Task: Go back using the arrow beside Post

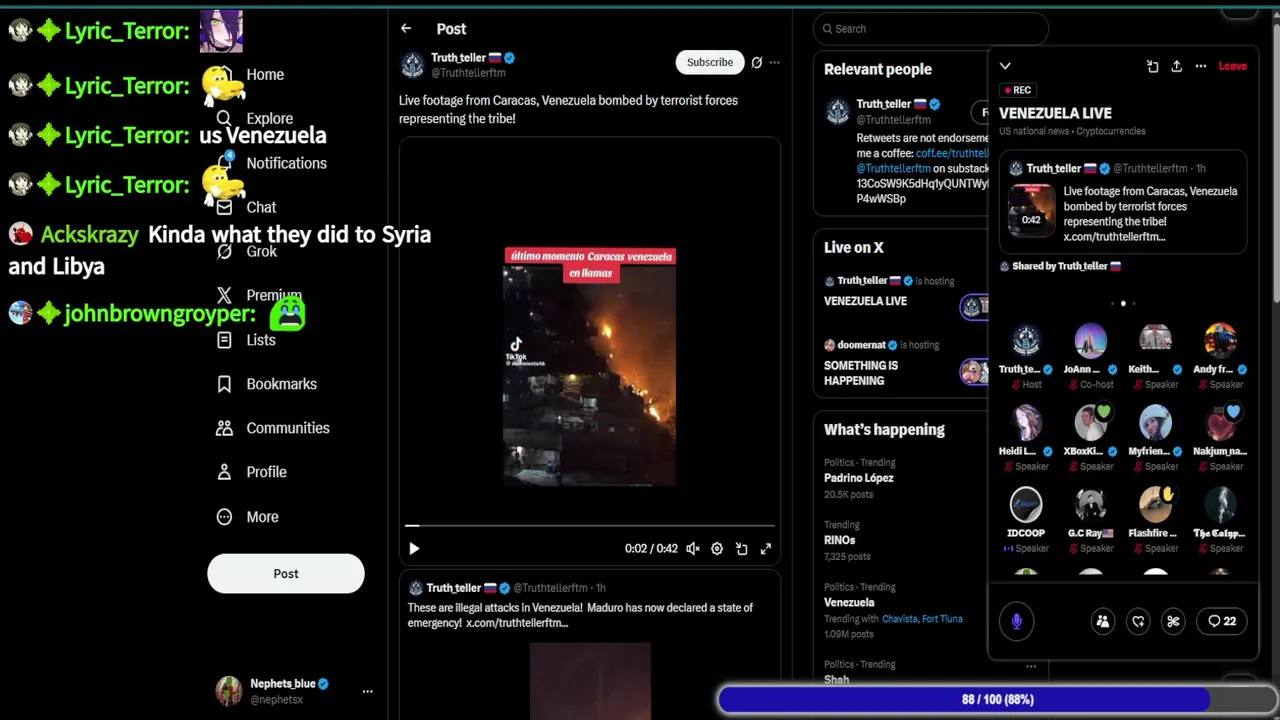Action: point(406,29)
